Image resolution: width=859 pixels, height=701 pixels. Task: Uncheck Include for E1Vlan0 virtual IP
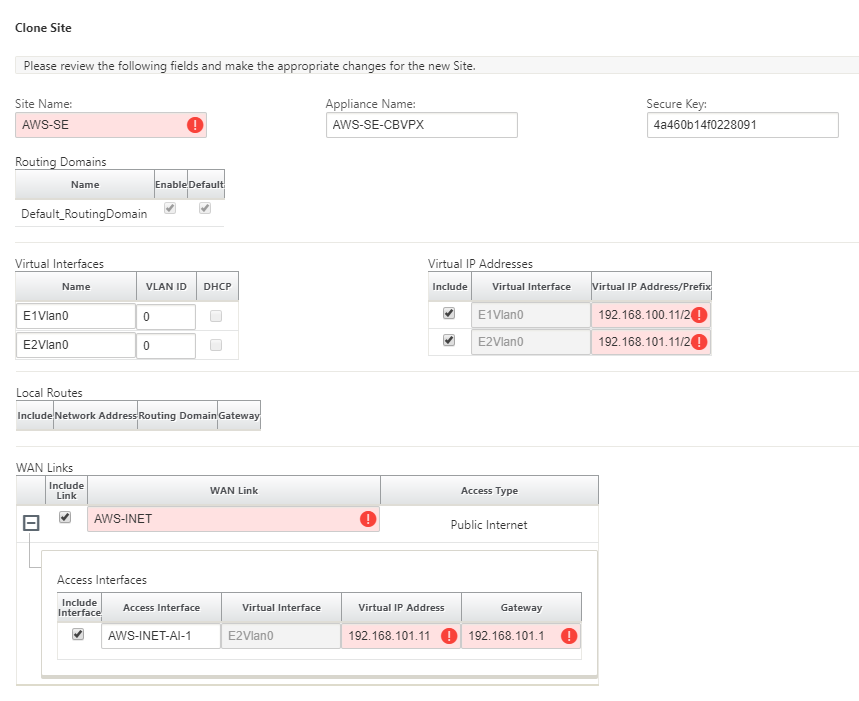click(449, 313)
